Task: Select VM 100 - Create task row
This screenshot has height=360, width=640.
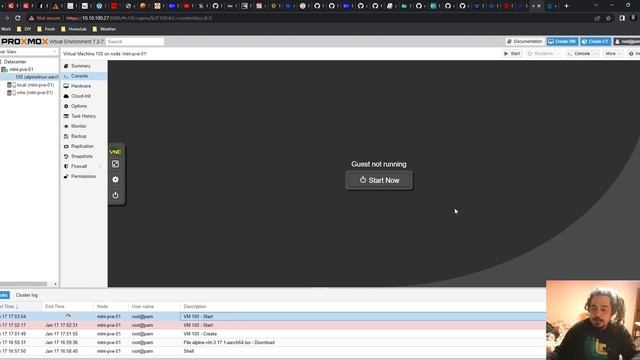Action: 273,334
